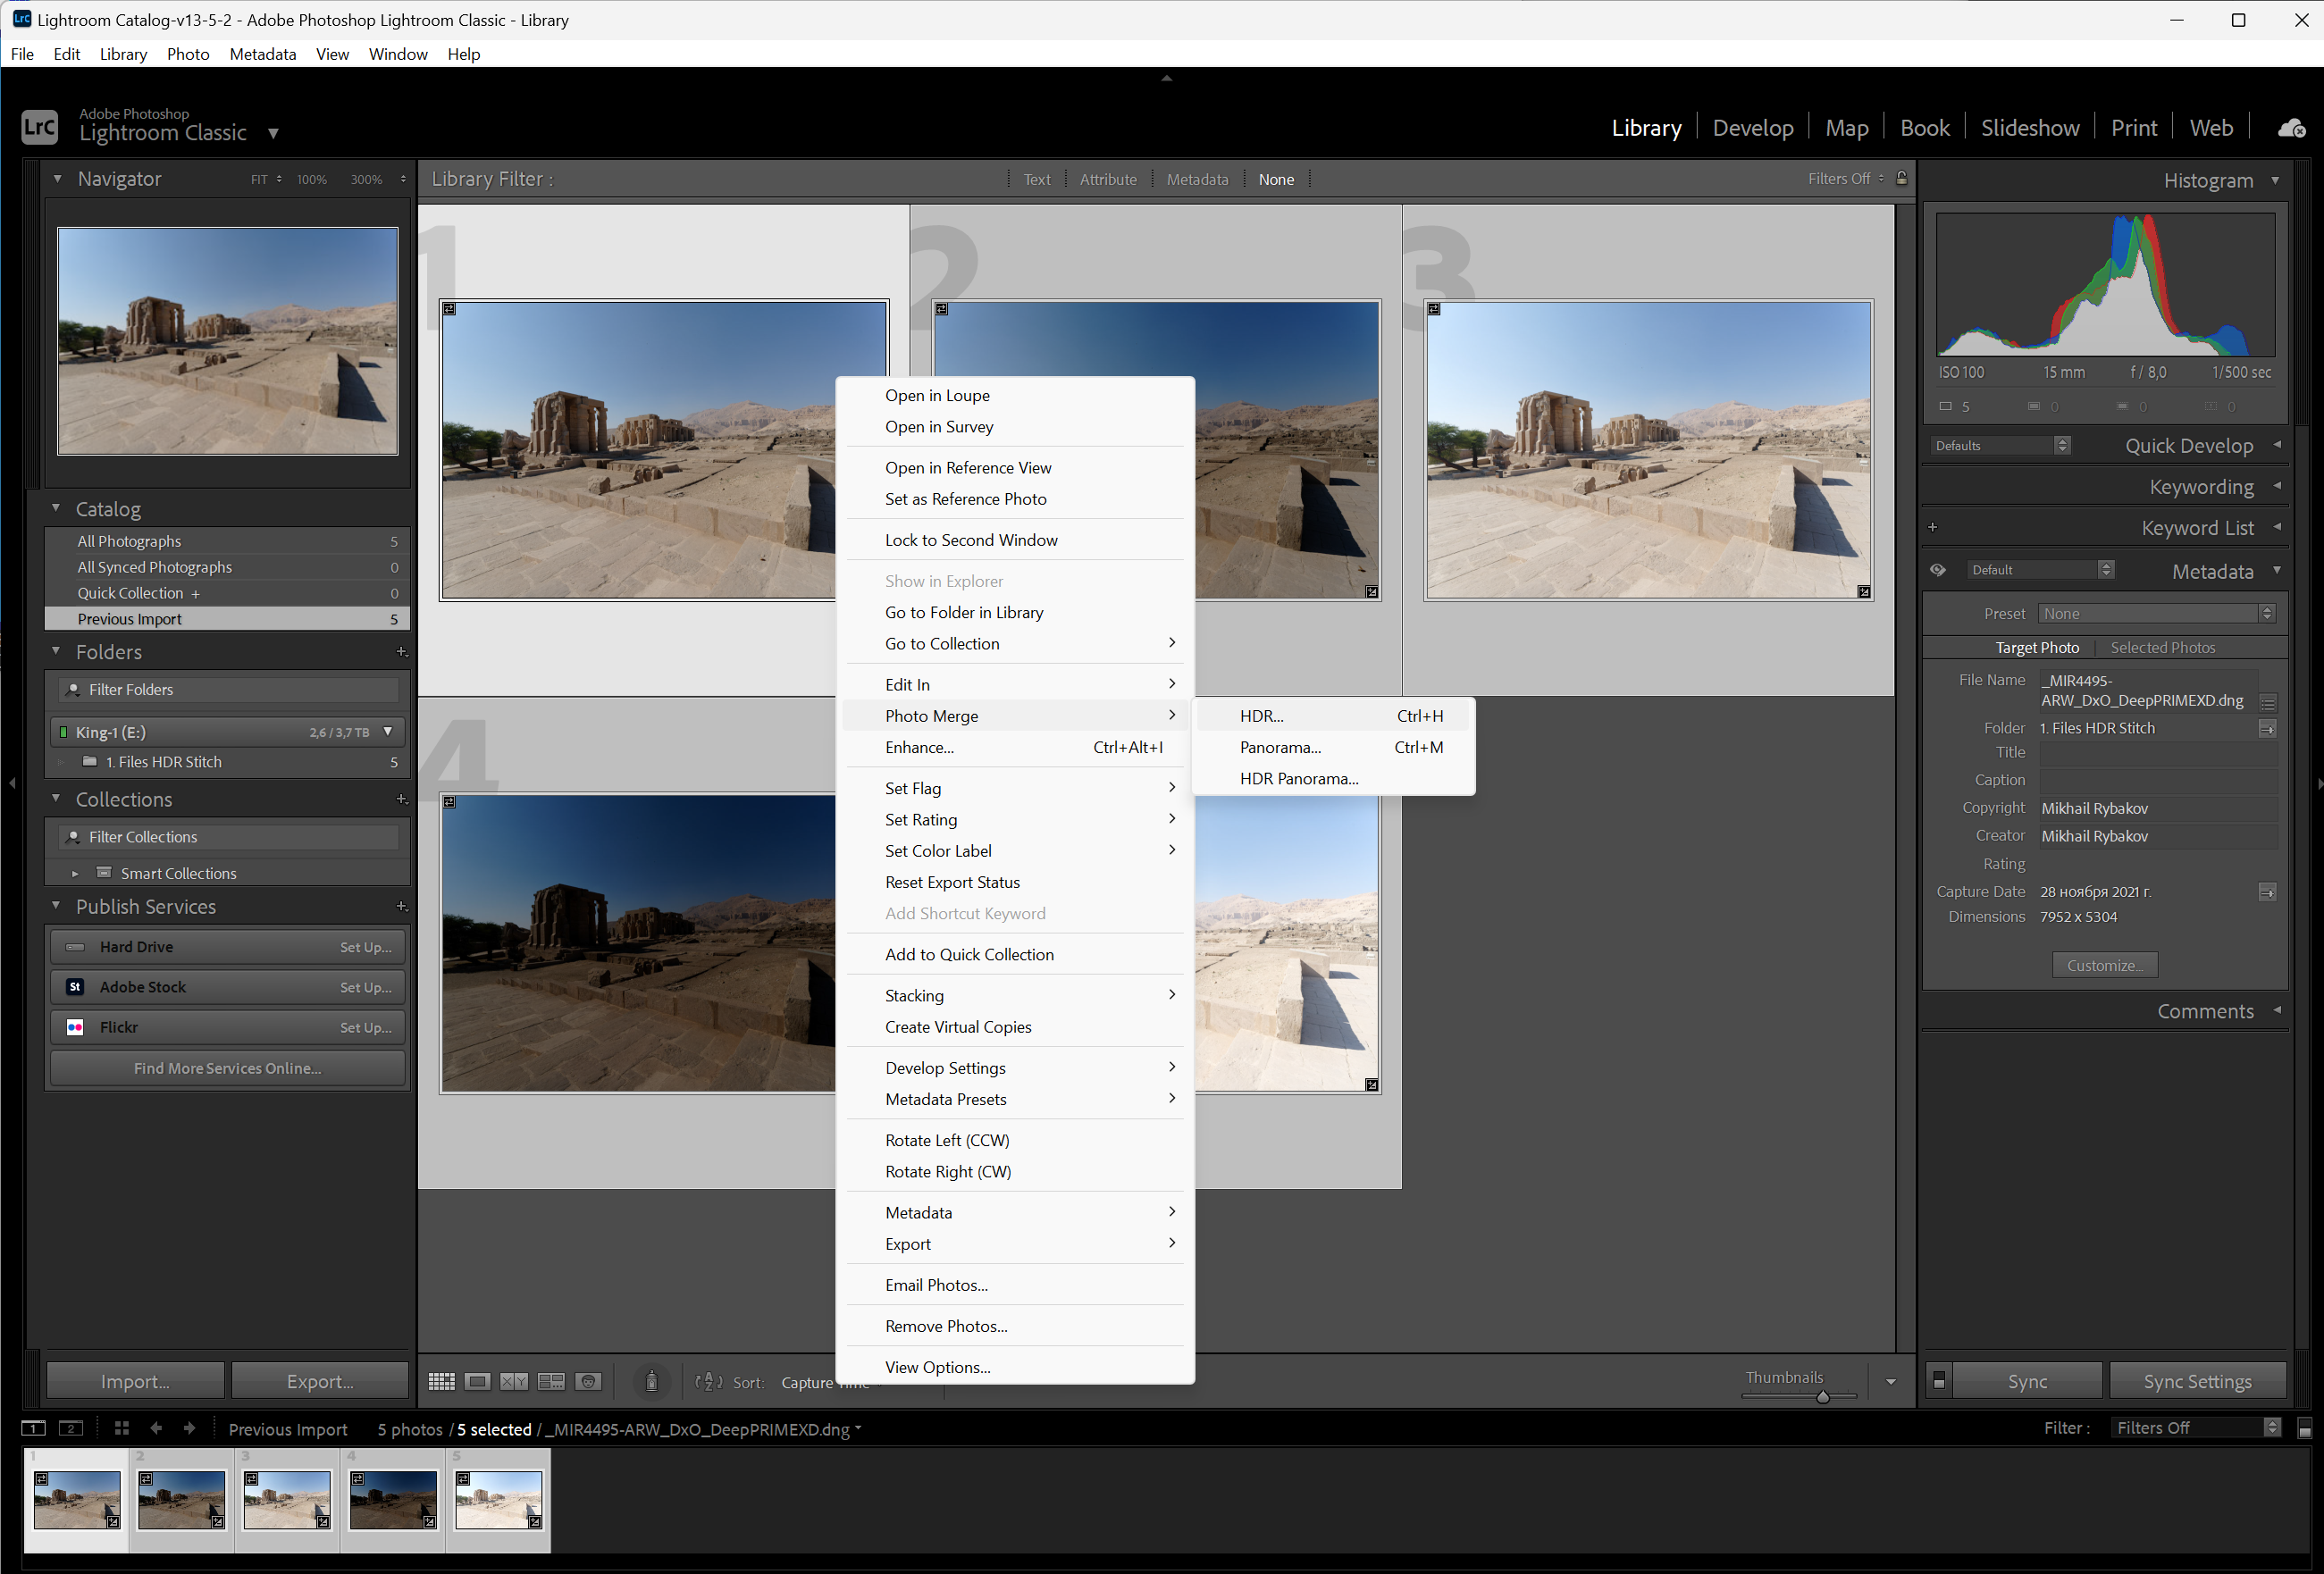Screen dimensions: 2324x1574
Task: Switch to the Develop module
Action: [x=1752, y=128]
